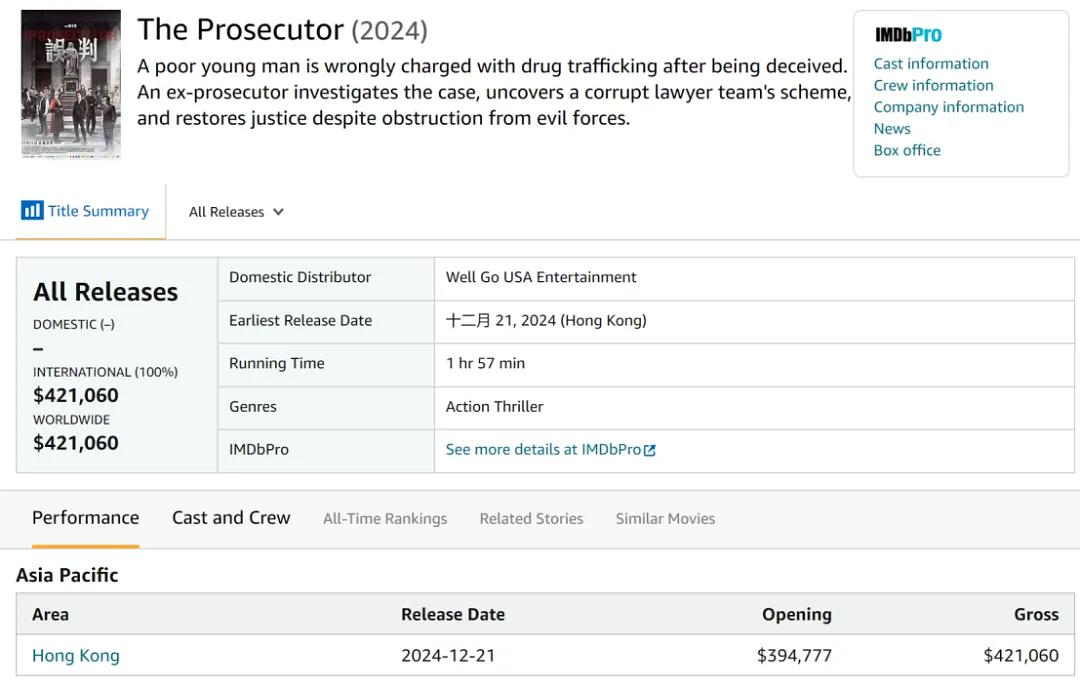This screenshot has width=1080, height=689.
Task: Click the Company information link
Action: 948,107
